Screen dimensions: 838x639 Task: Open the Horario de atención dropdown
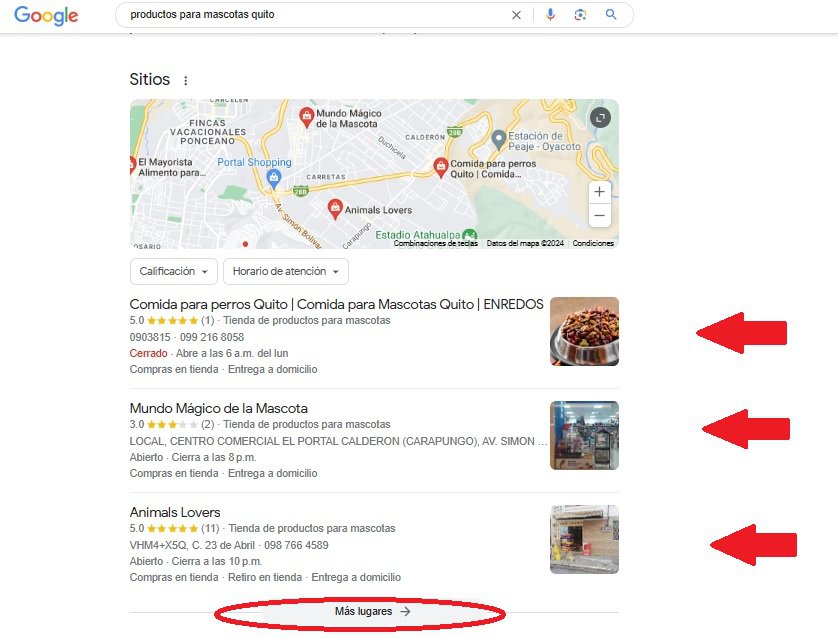(x=286, y=271)
